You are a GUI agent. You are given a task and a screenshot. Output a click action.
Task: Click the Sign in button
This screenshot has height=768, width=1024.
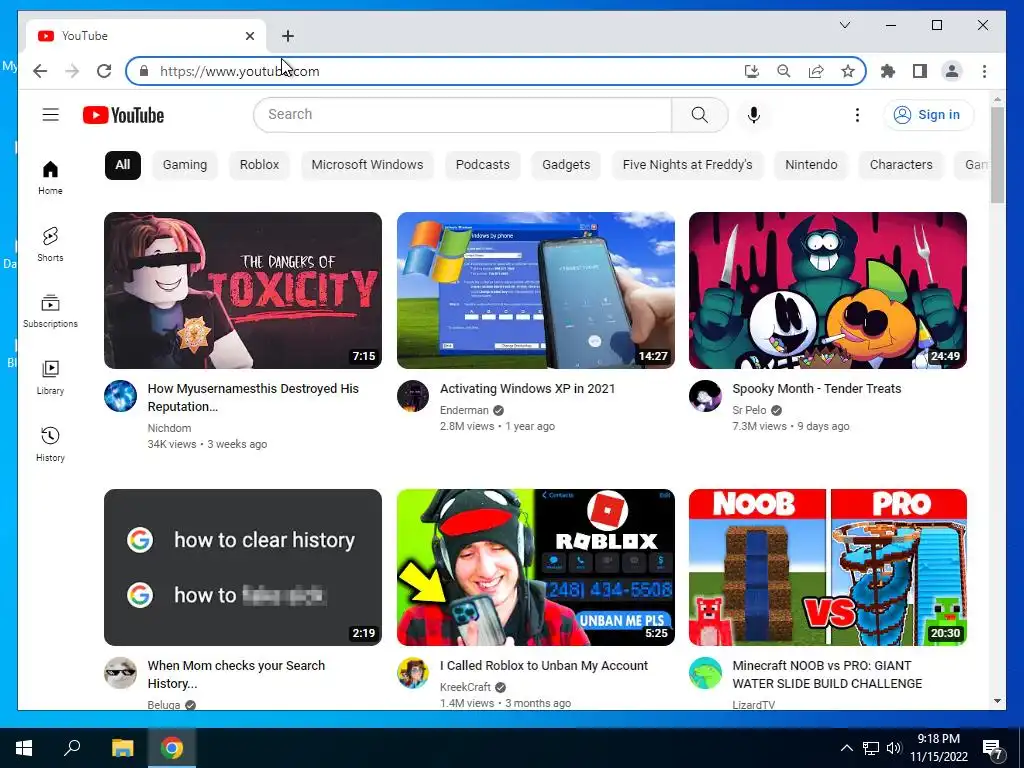coord(929,115)
